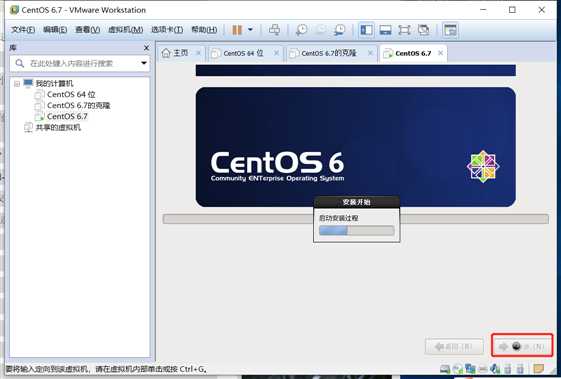The image size is (561, 379).
Task: Click the send Ctrl+Alt+Del icon
Action: tap(274, 30)
